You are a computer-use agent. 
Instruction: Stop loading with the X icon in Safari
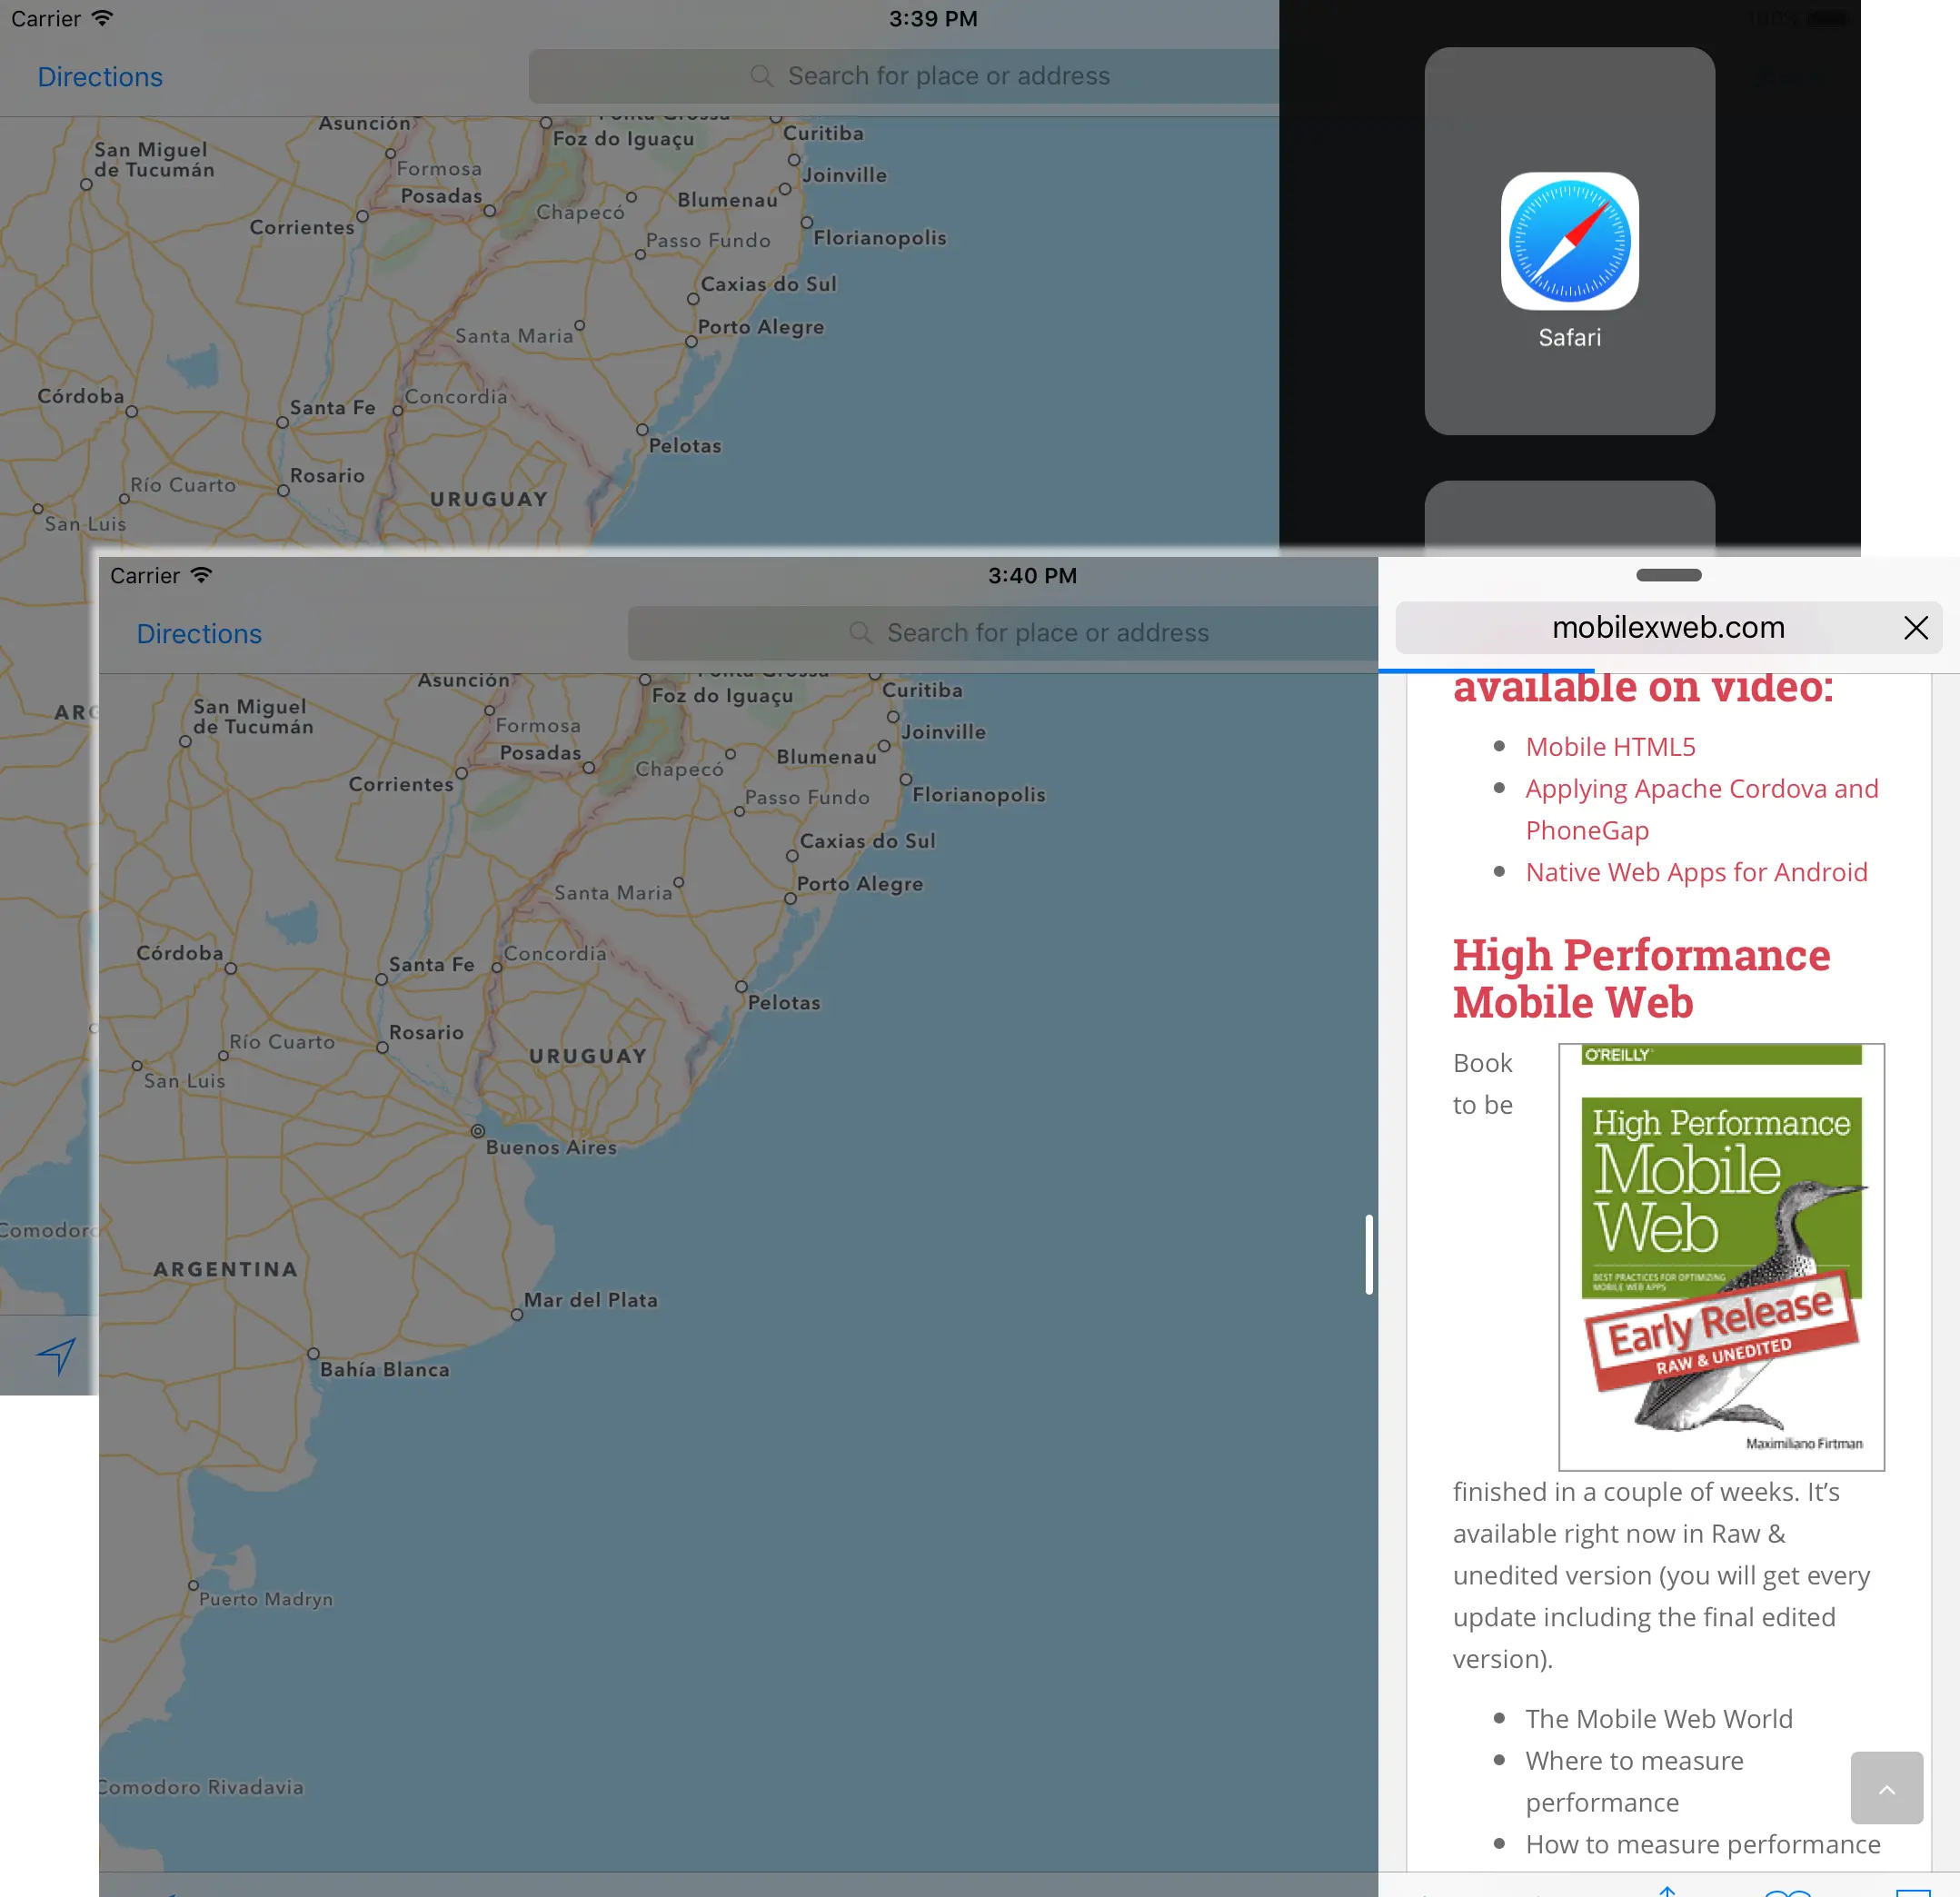(x=1915, y=628)
